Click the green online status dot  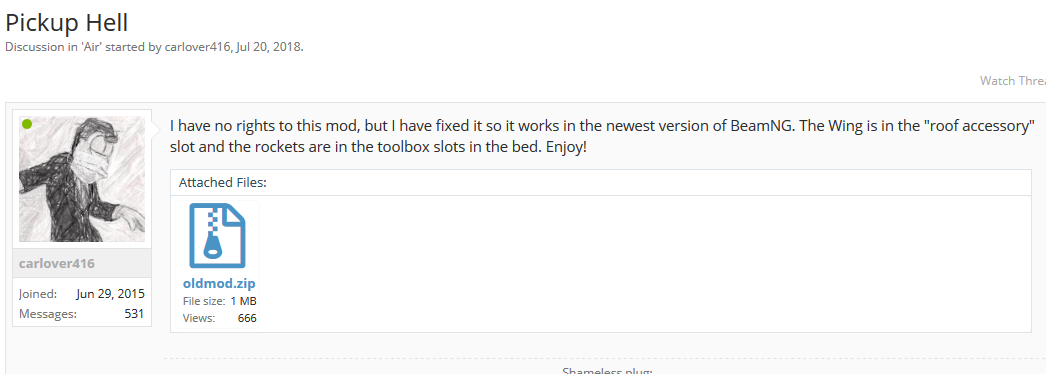click(x=27, y=124)
